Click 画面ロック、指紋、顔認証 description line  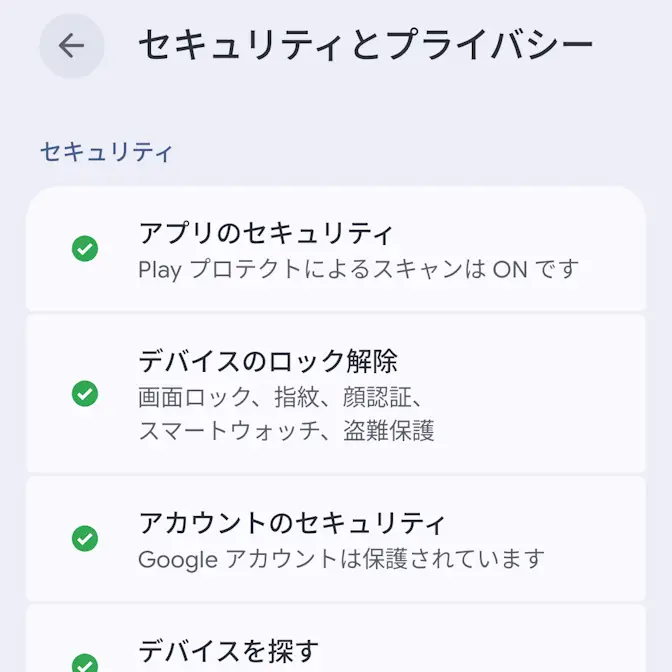click(x=280, y=397)
